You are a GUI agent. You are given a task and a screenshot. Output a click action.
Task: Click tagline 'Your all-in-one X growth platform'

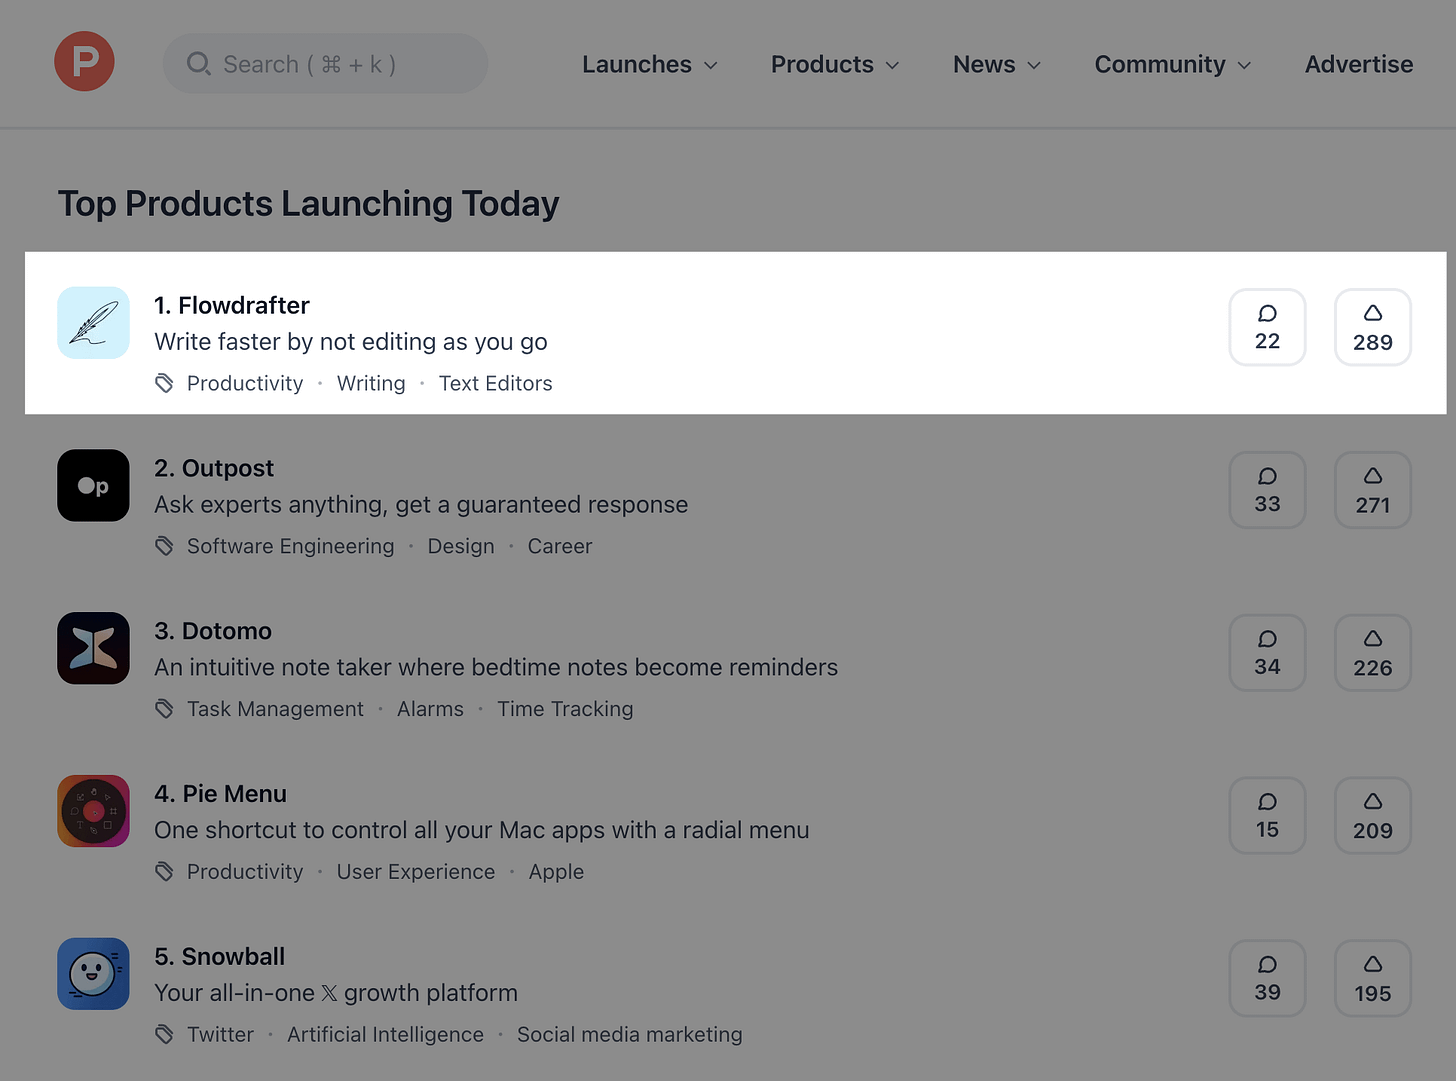336,993
